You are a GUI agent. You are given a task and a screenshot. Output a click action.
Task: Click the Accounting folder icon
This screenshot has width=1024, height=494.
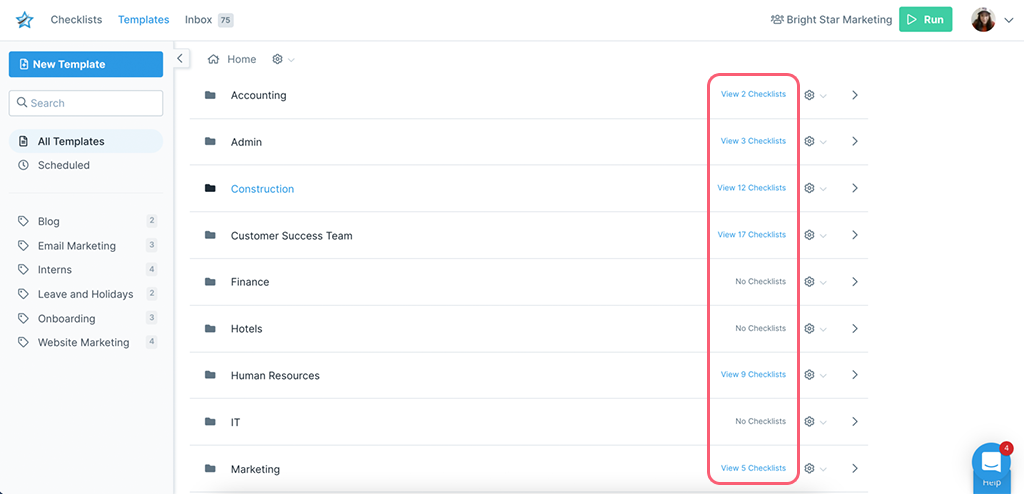tap(210, 95)
